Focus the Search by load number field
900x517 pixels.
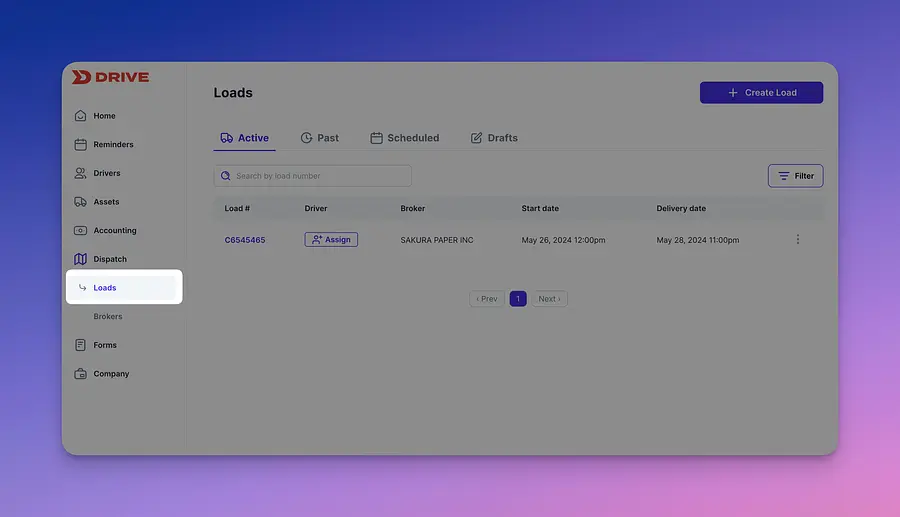[313, 176]
